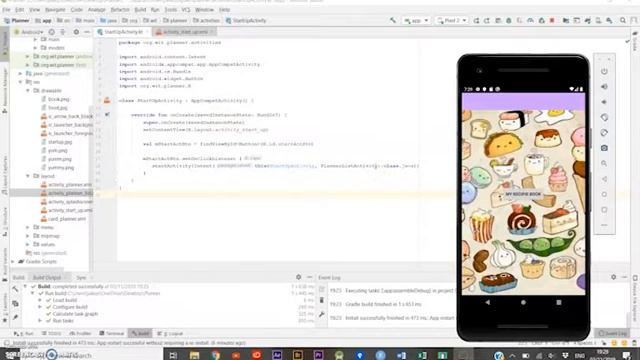Expand the Load build node

(40, 300)
